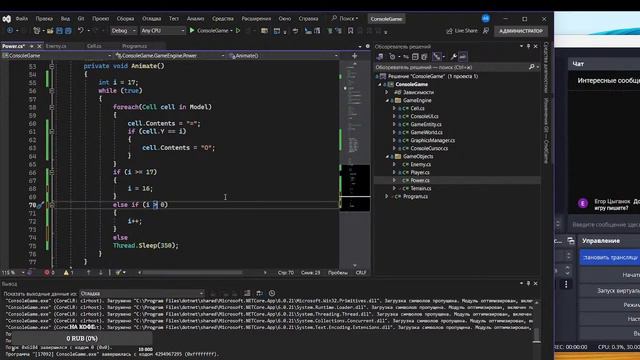Collapse the GameObjects folder
Viewport: 640px width, 360px height.
tap(387, 156)
